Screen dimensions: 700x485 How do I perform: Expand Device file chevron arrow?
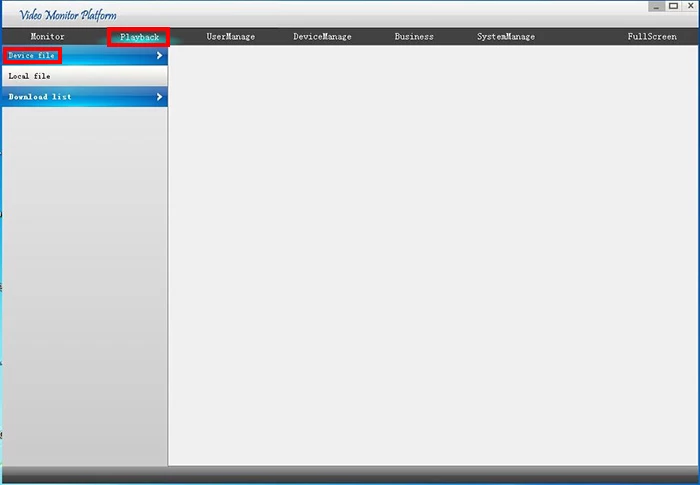(159, 55)
